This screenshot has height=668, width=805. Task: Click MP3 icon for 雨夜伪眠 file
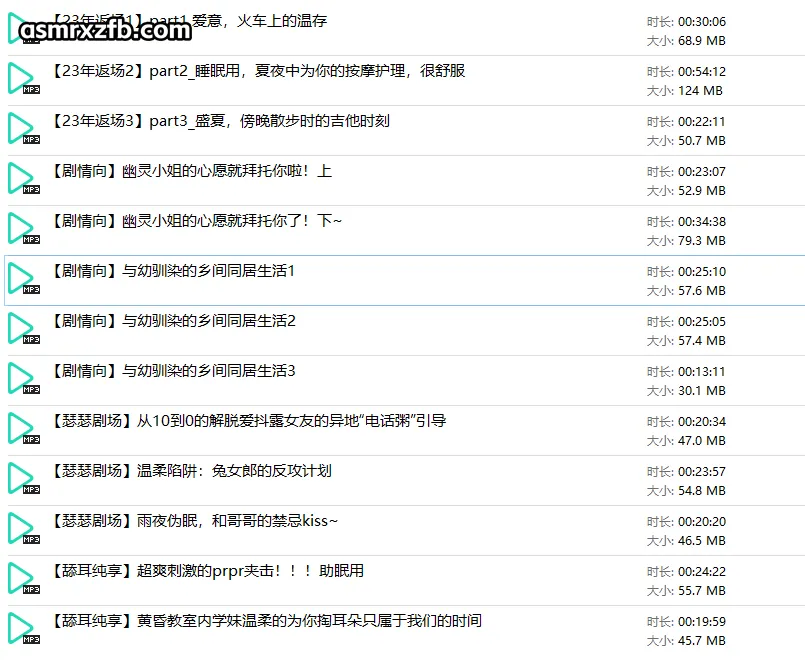(24, 528)
